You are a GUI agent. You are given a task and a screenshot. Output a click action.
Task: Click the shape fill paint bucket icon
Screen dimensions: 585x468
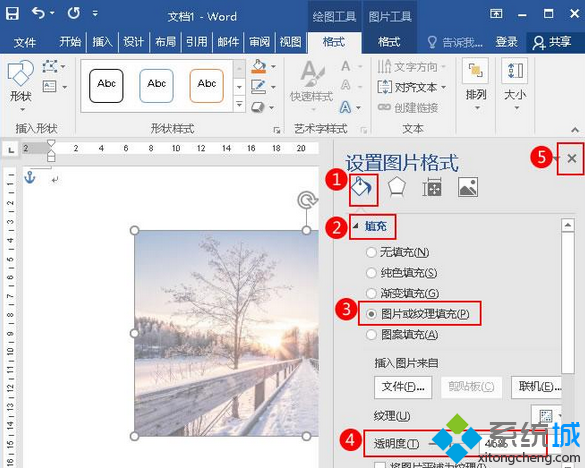click(x=259, y=67)
